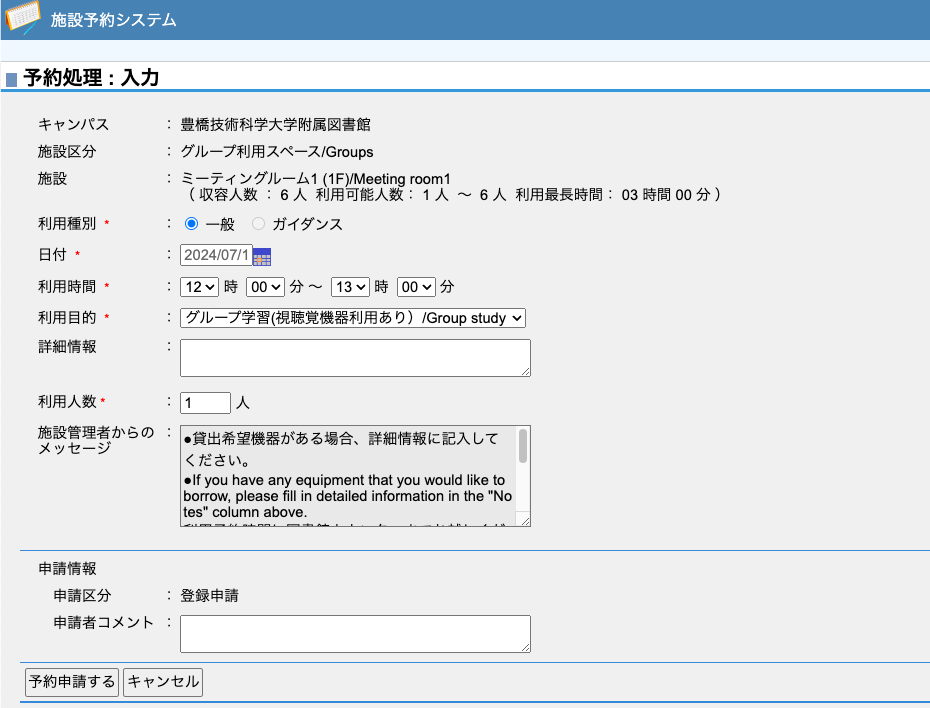Click the 登録申請 application type text
This screenshot has width=930, height=708.
tap(209, 595)
